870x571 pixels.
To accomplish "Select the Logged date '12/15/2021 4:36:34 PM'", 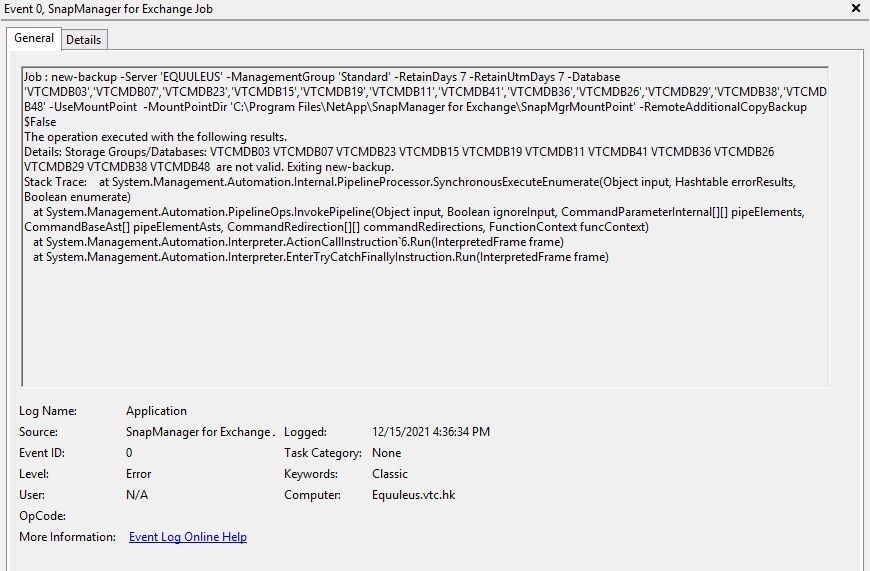I will [431, 432].
